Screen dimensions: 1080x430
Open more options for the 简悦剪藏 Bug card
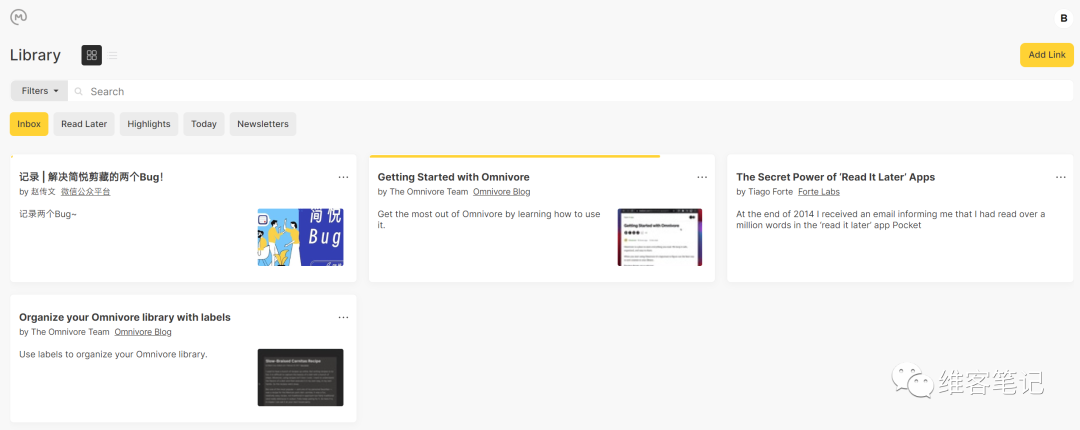click(344, 177)
